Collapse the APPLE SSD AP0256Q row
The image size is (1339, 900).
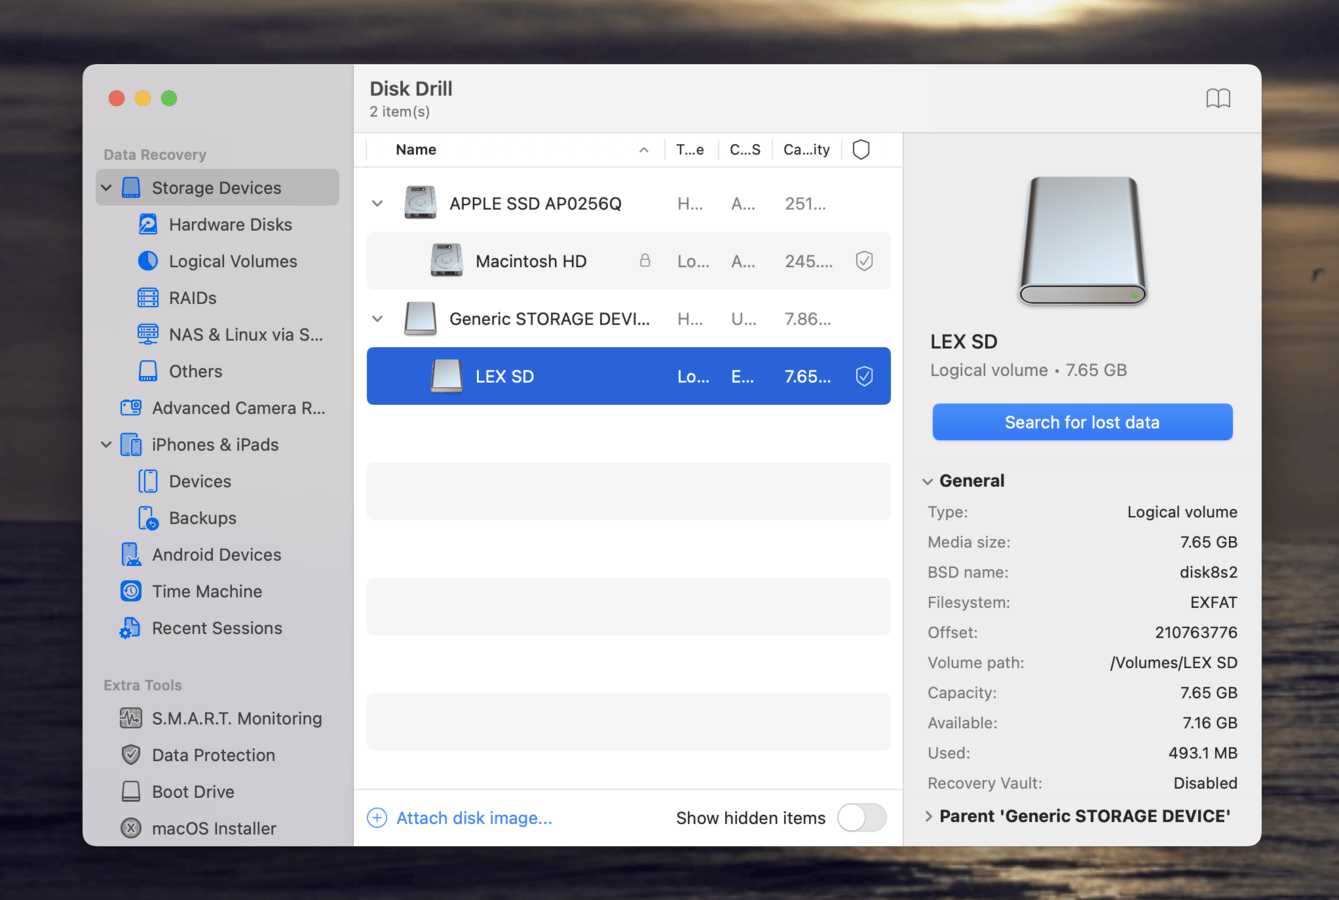[x=378, y=204]
